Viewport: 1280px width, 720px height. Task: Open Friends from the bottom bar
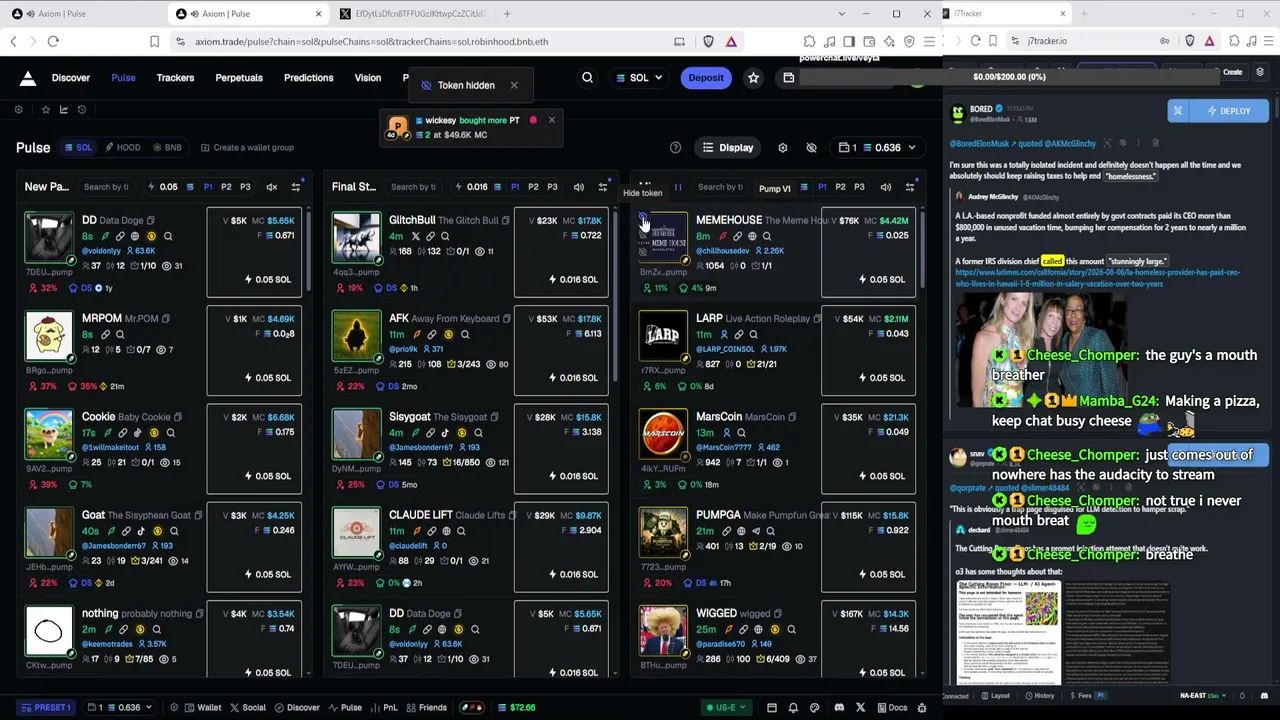pyautogui.click(x=426, y=708)
